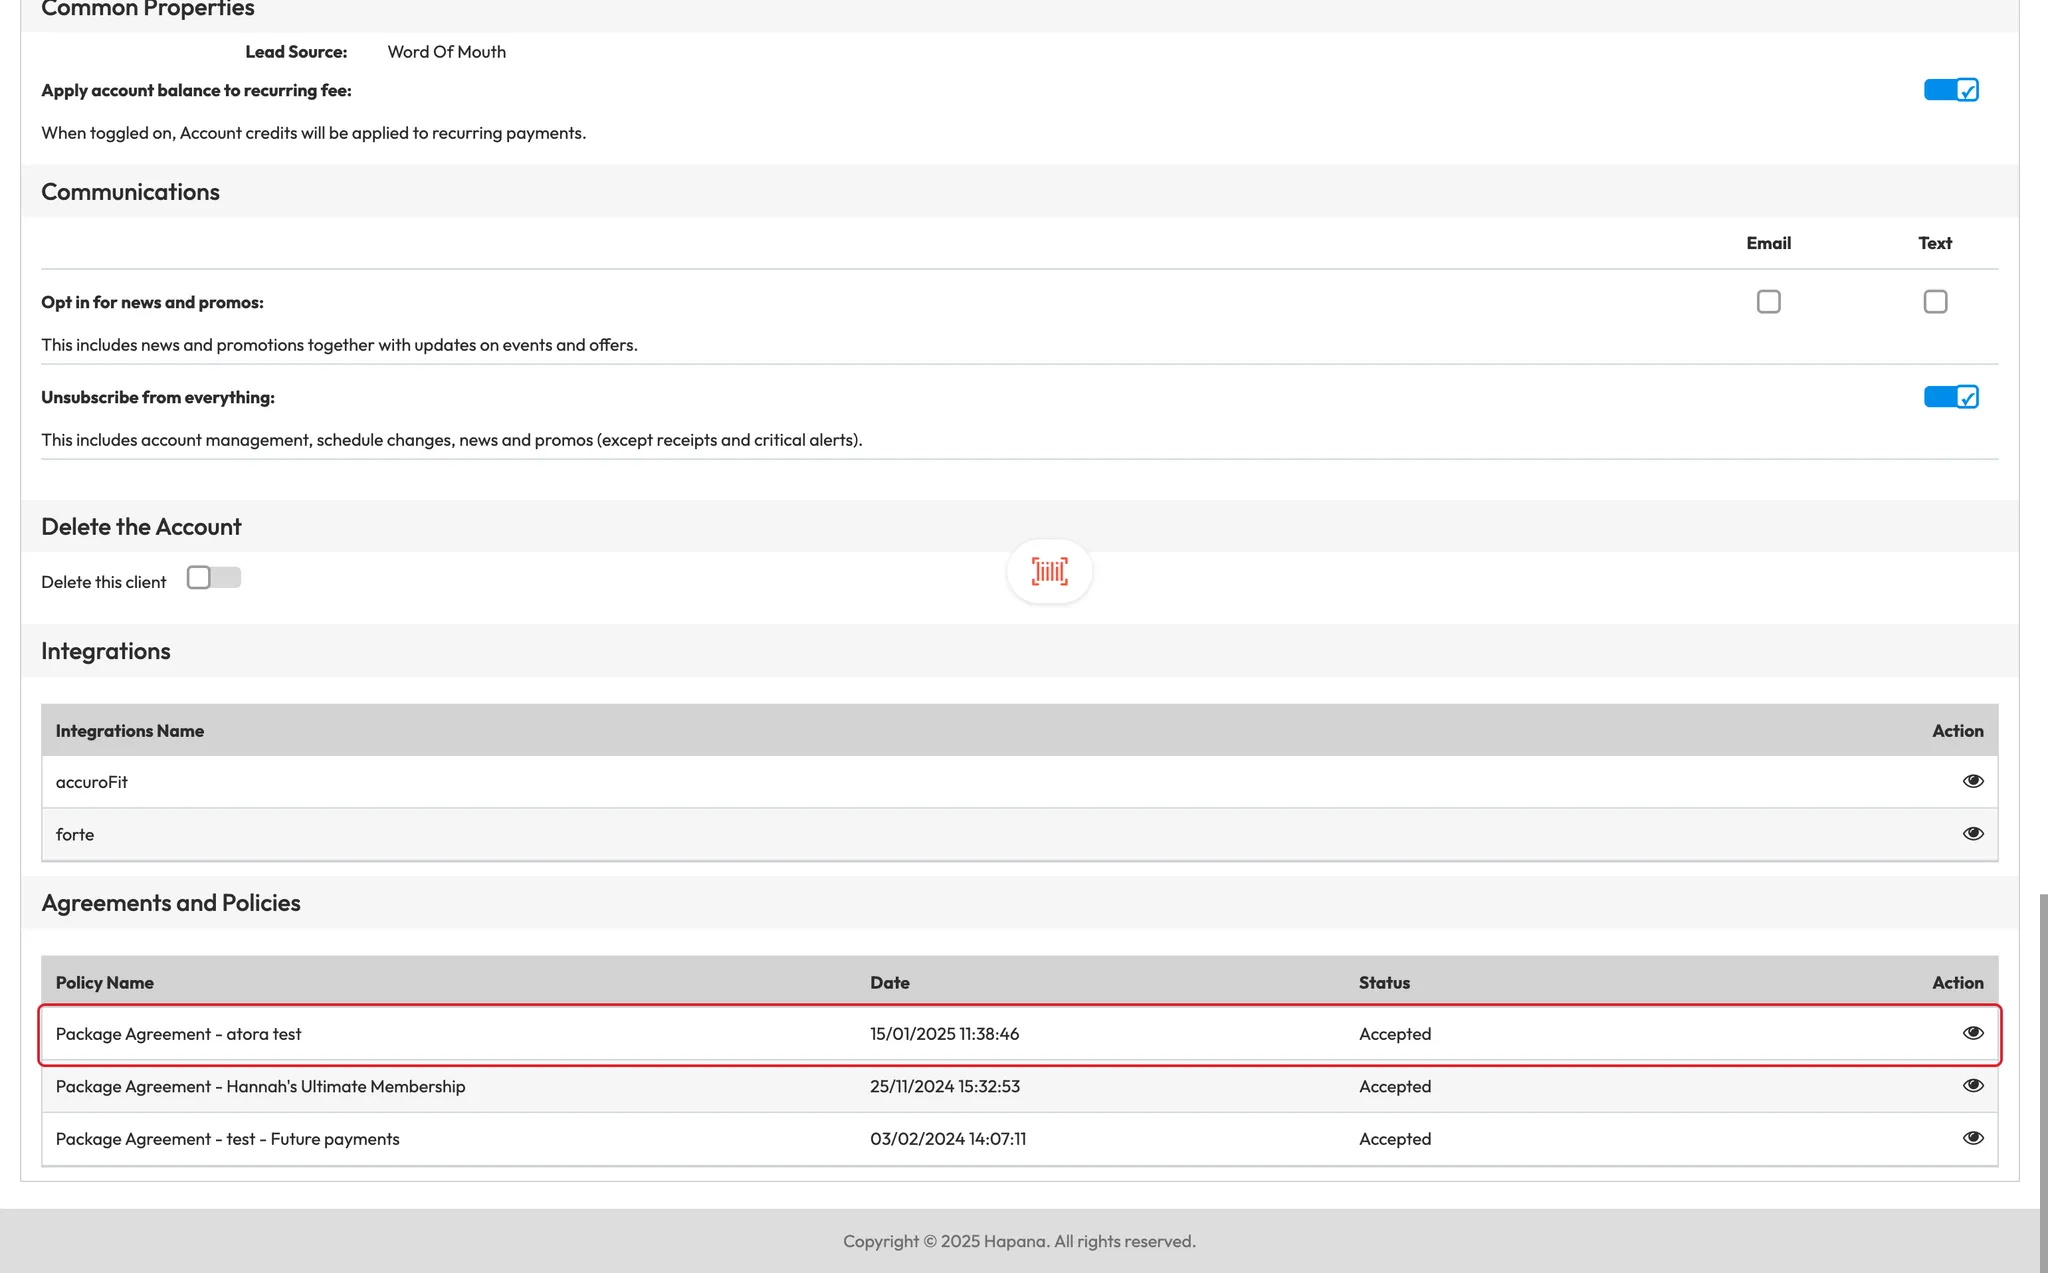Screen dimensions: 2048x1273
Task: View atora test agreement eye icon
Action: pyautogui.click(x=1972, y=1033)
